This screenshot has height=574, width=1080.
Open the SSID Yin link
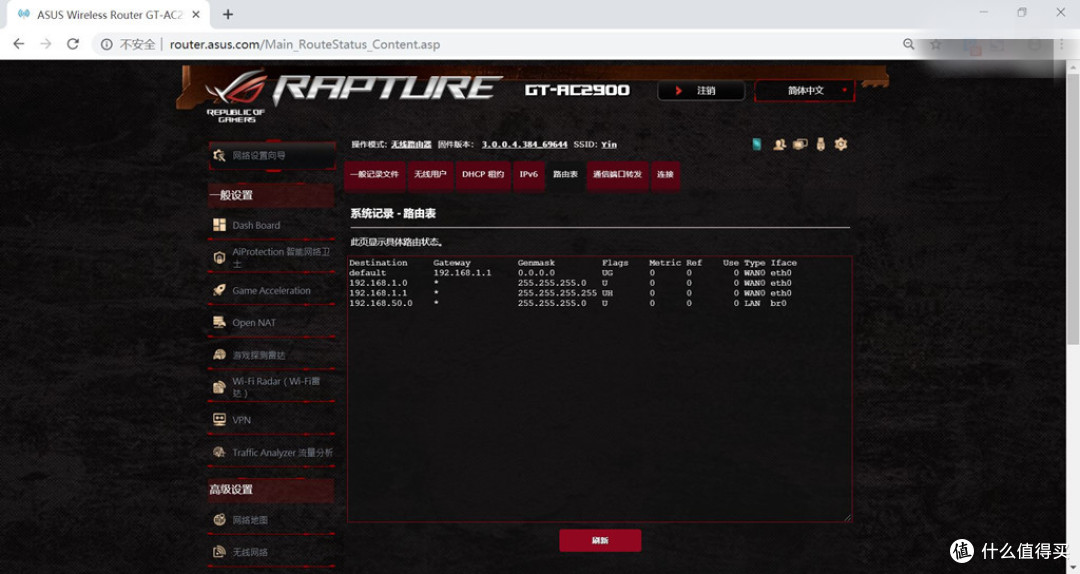[x=609, y=144]
